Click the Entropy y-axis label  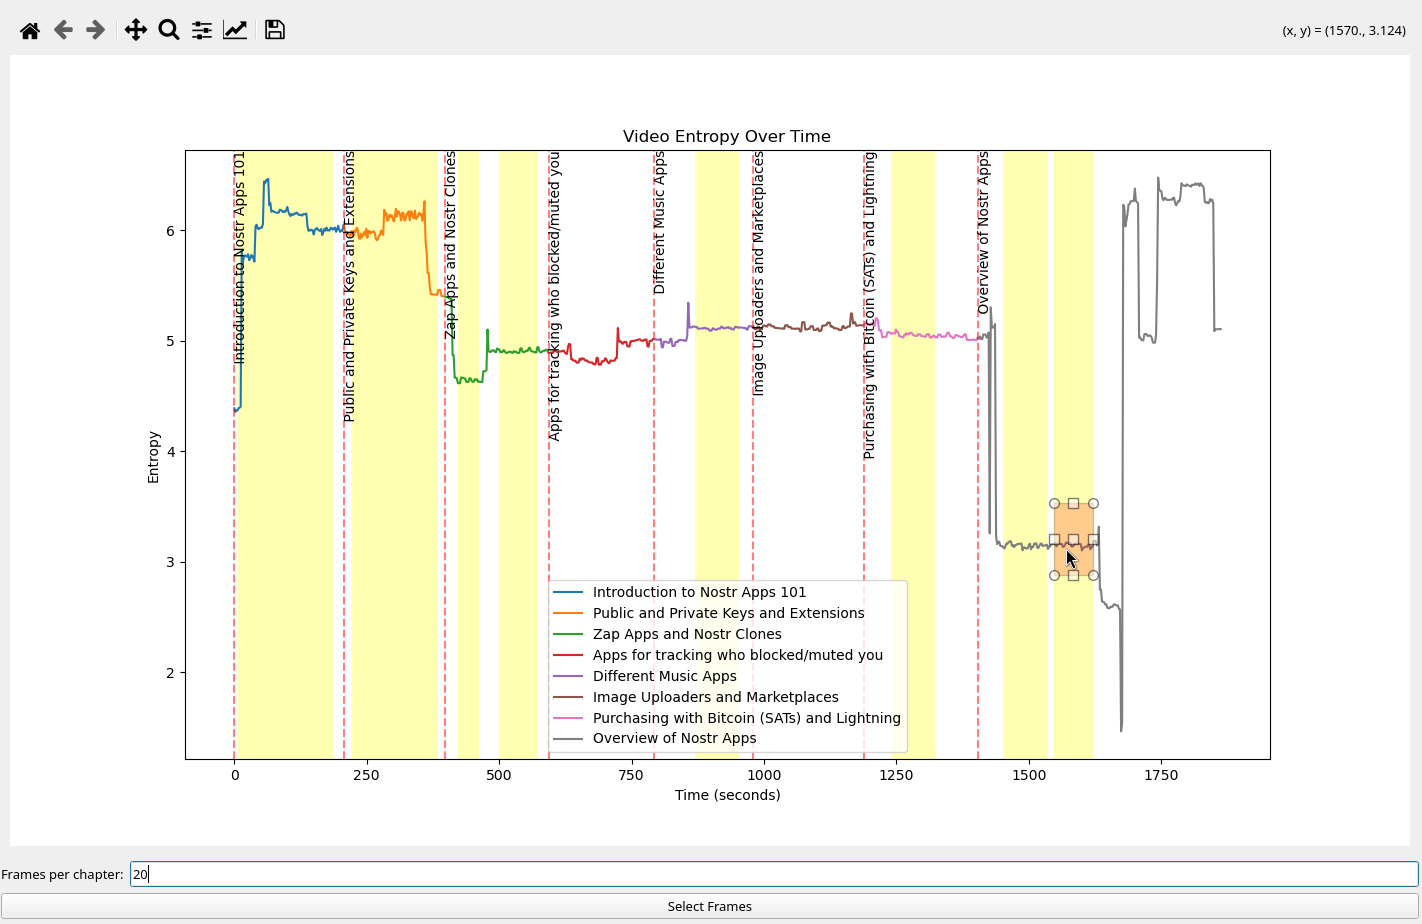[x=153, y=457]
